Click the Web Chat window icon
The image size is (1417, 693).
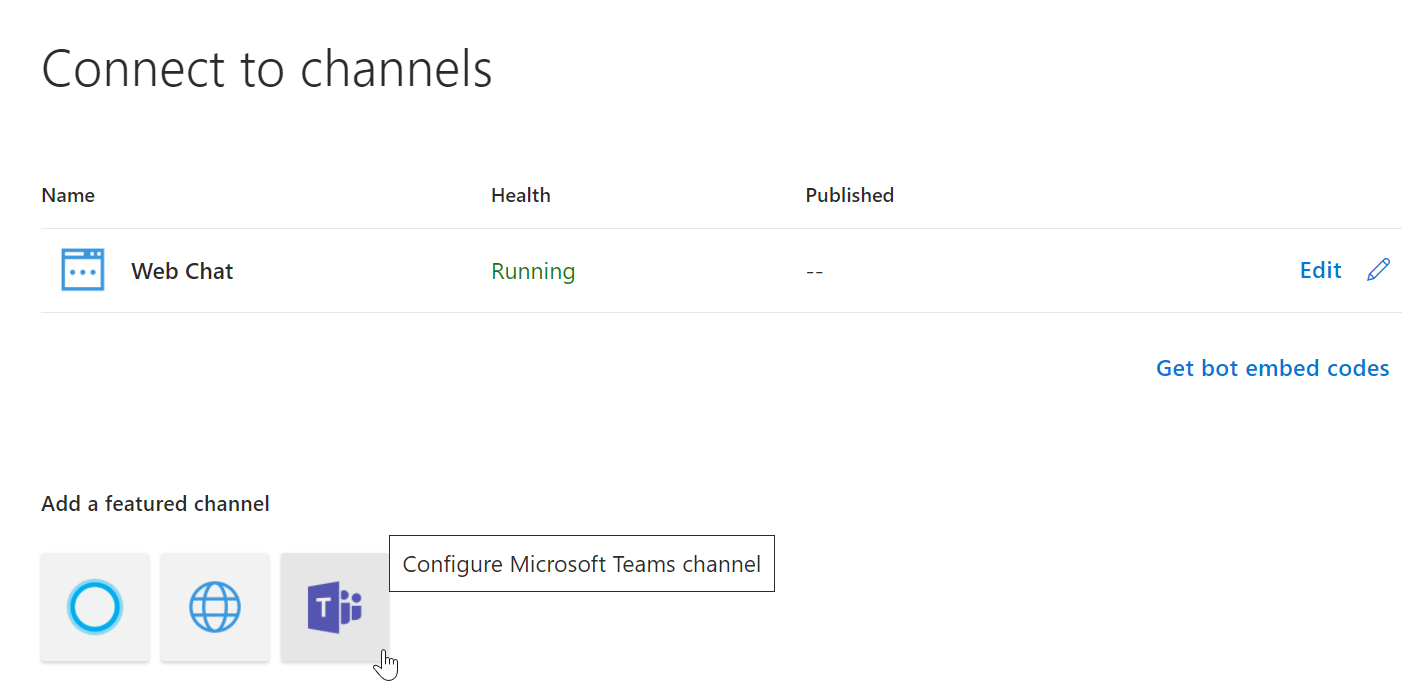click(82, 271)
